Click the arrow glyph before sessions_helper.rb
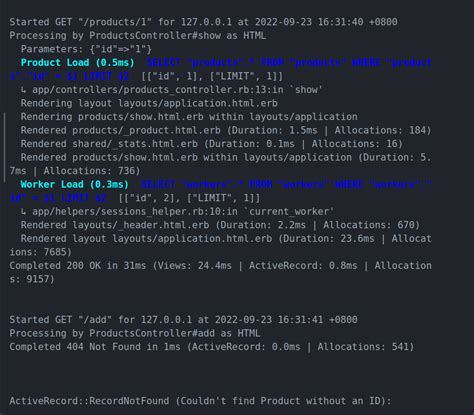Screen dimensions: 474x415 (23, 212)
